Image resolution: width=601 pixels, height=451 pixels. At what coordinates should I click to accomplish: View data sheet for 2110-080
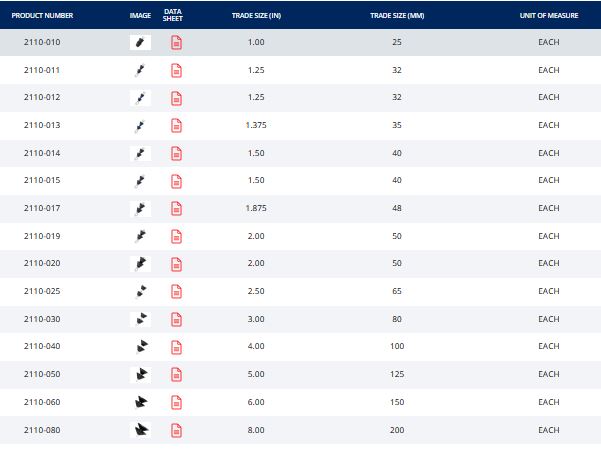(x=176, y=430)
